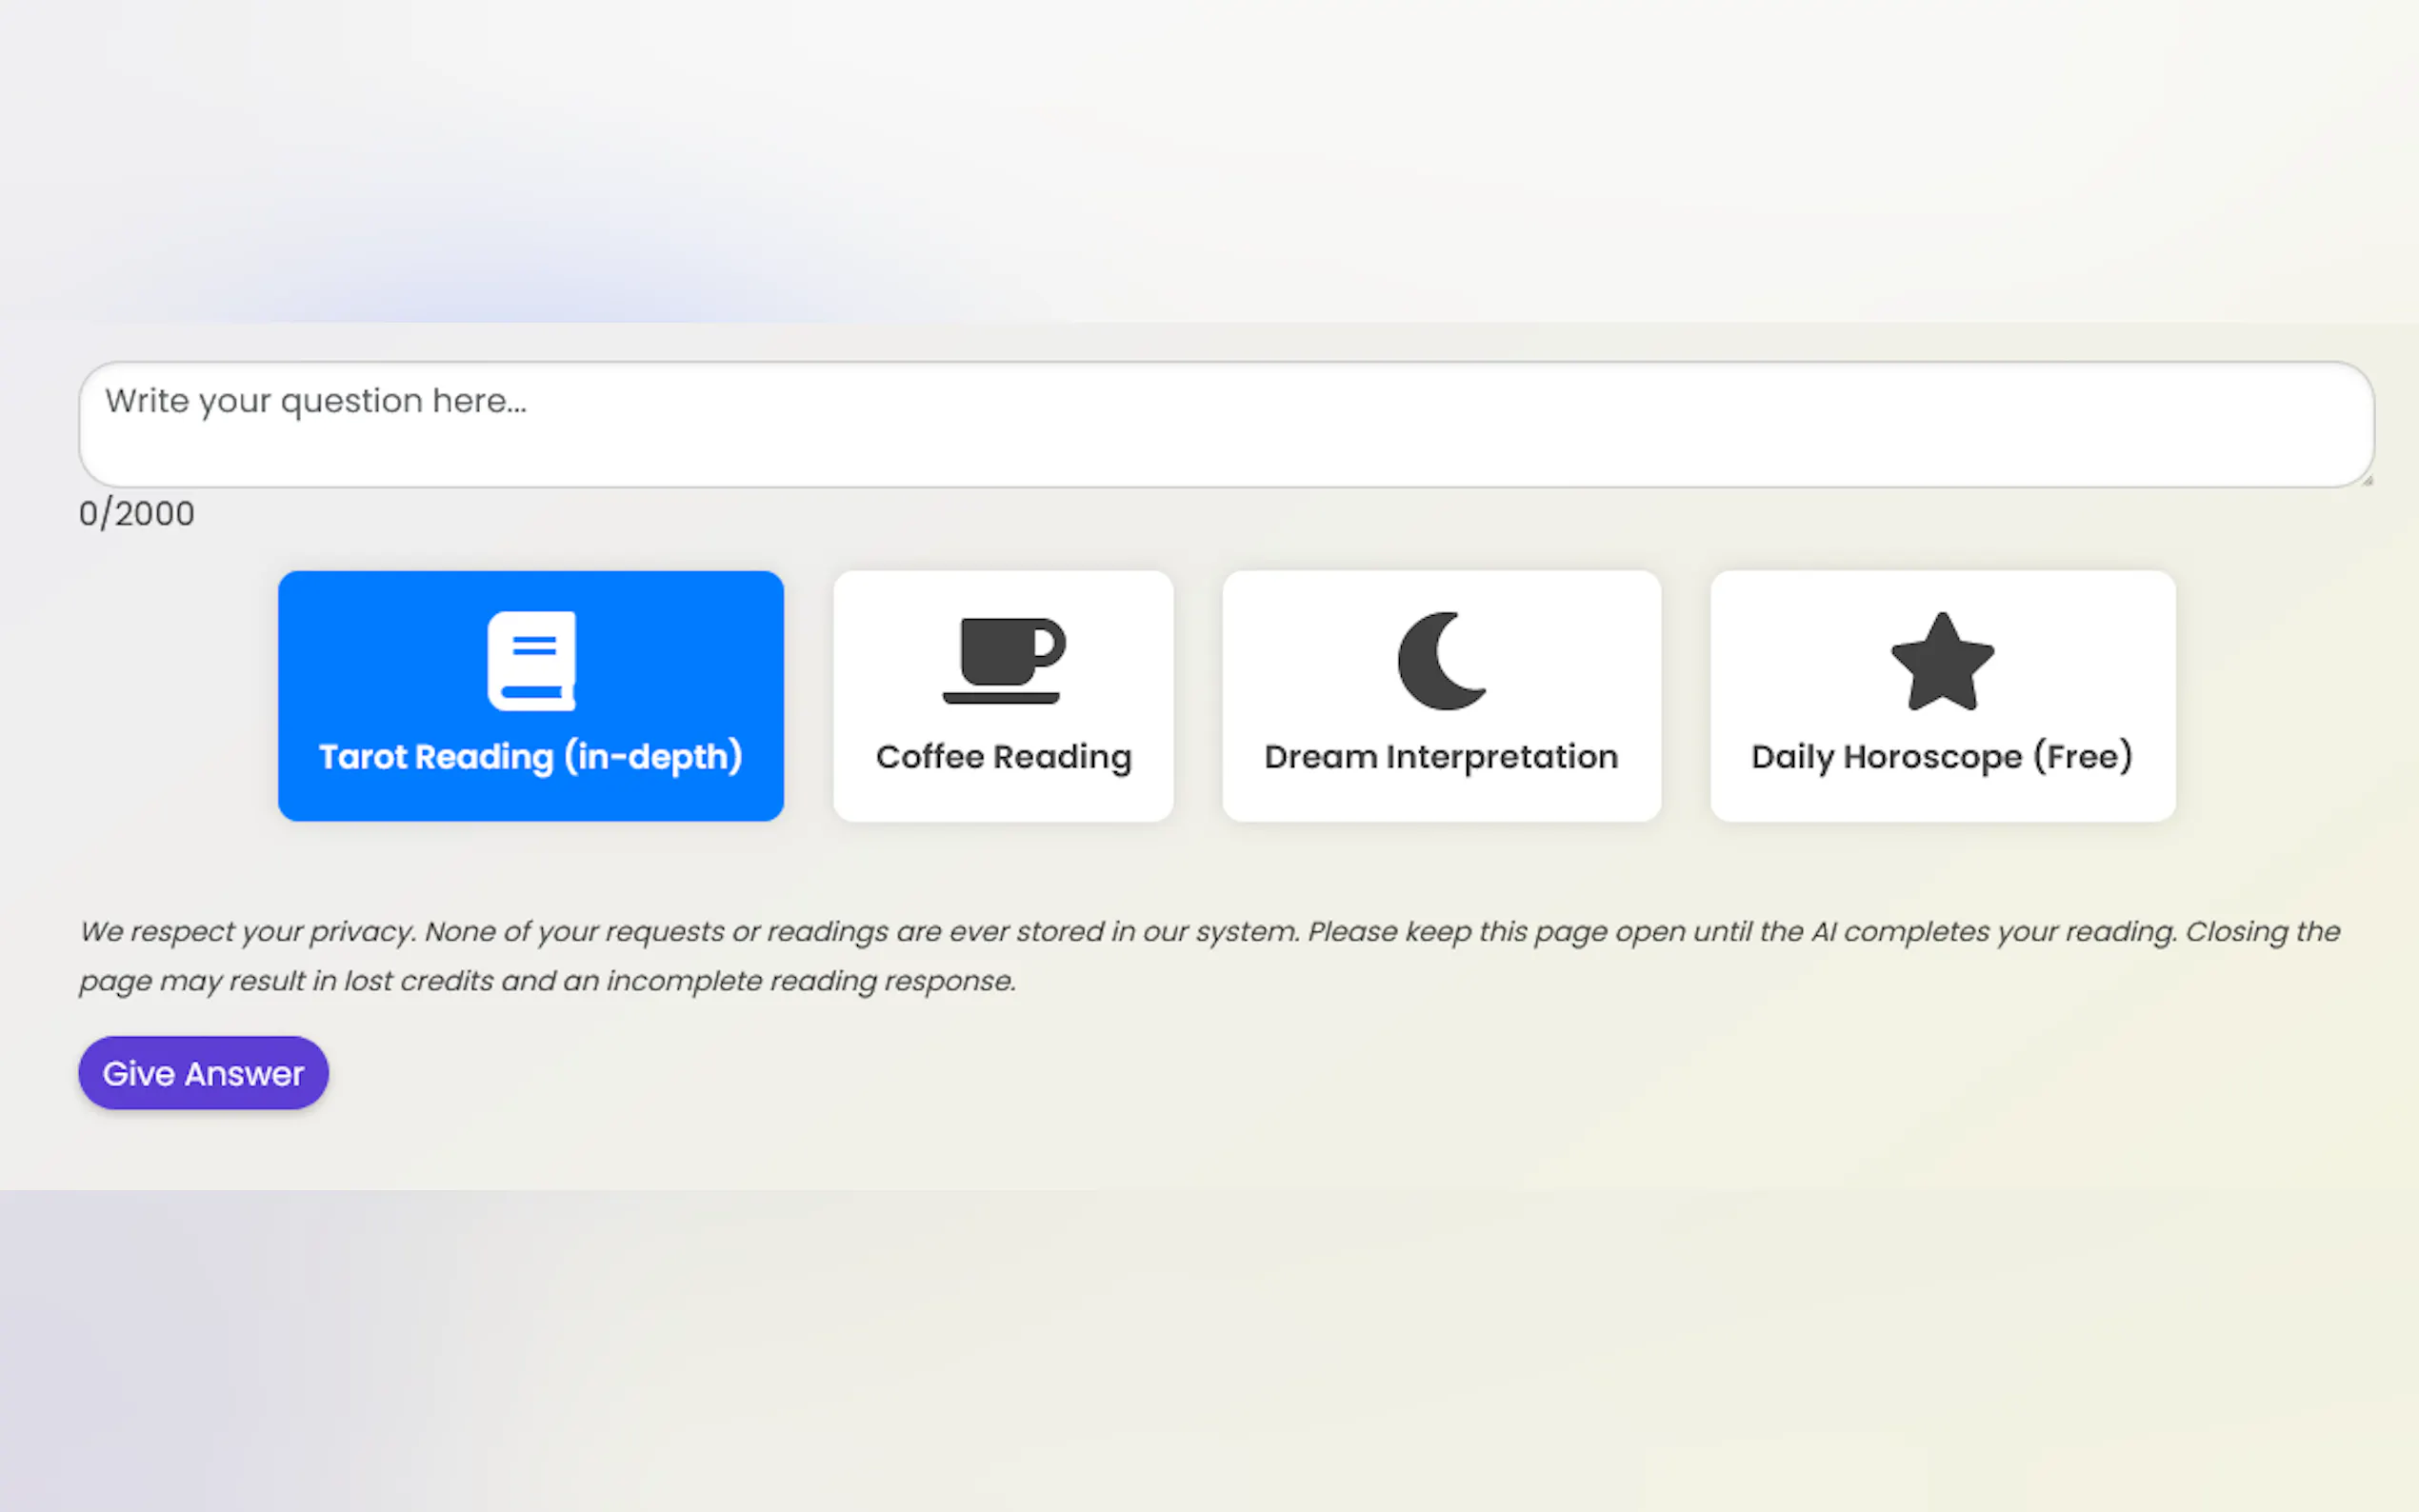Select the Tarot Reading (in-depth) label

pyautogui.click(x=531, y=757)
